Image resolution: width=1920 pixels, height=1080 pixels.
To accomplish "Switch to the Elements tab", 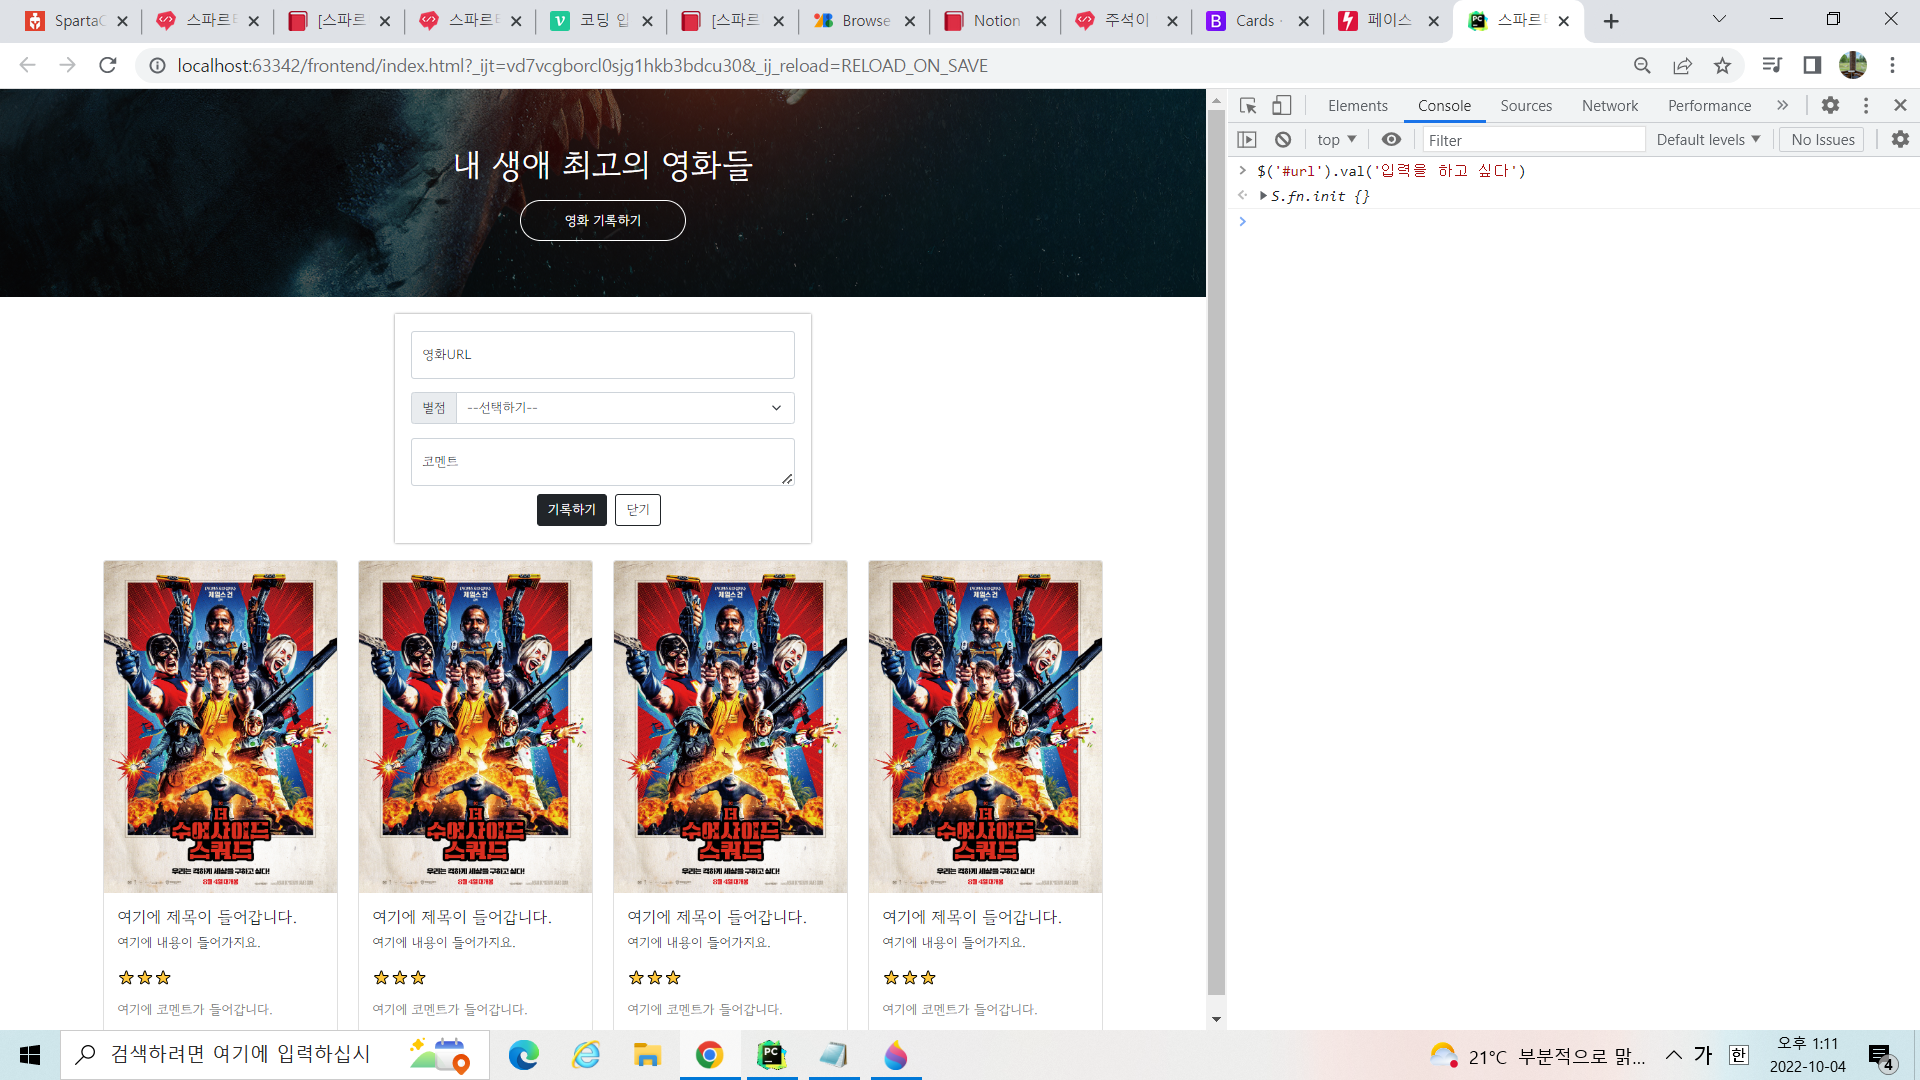I will pos(1357,105).
